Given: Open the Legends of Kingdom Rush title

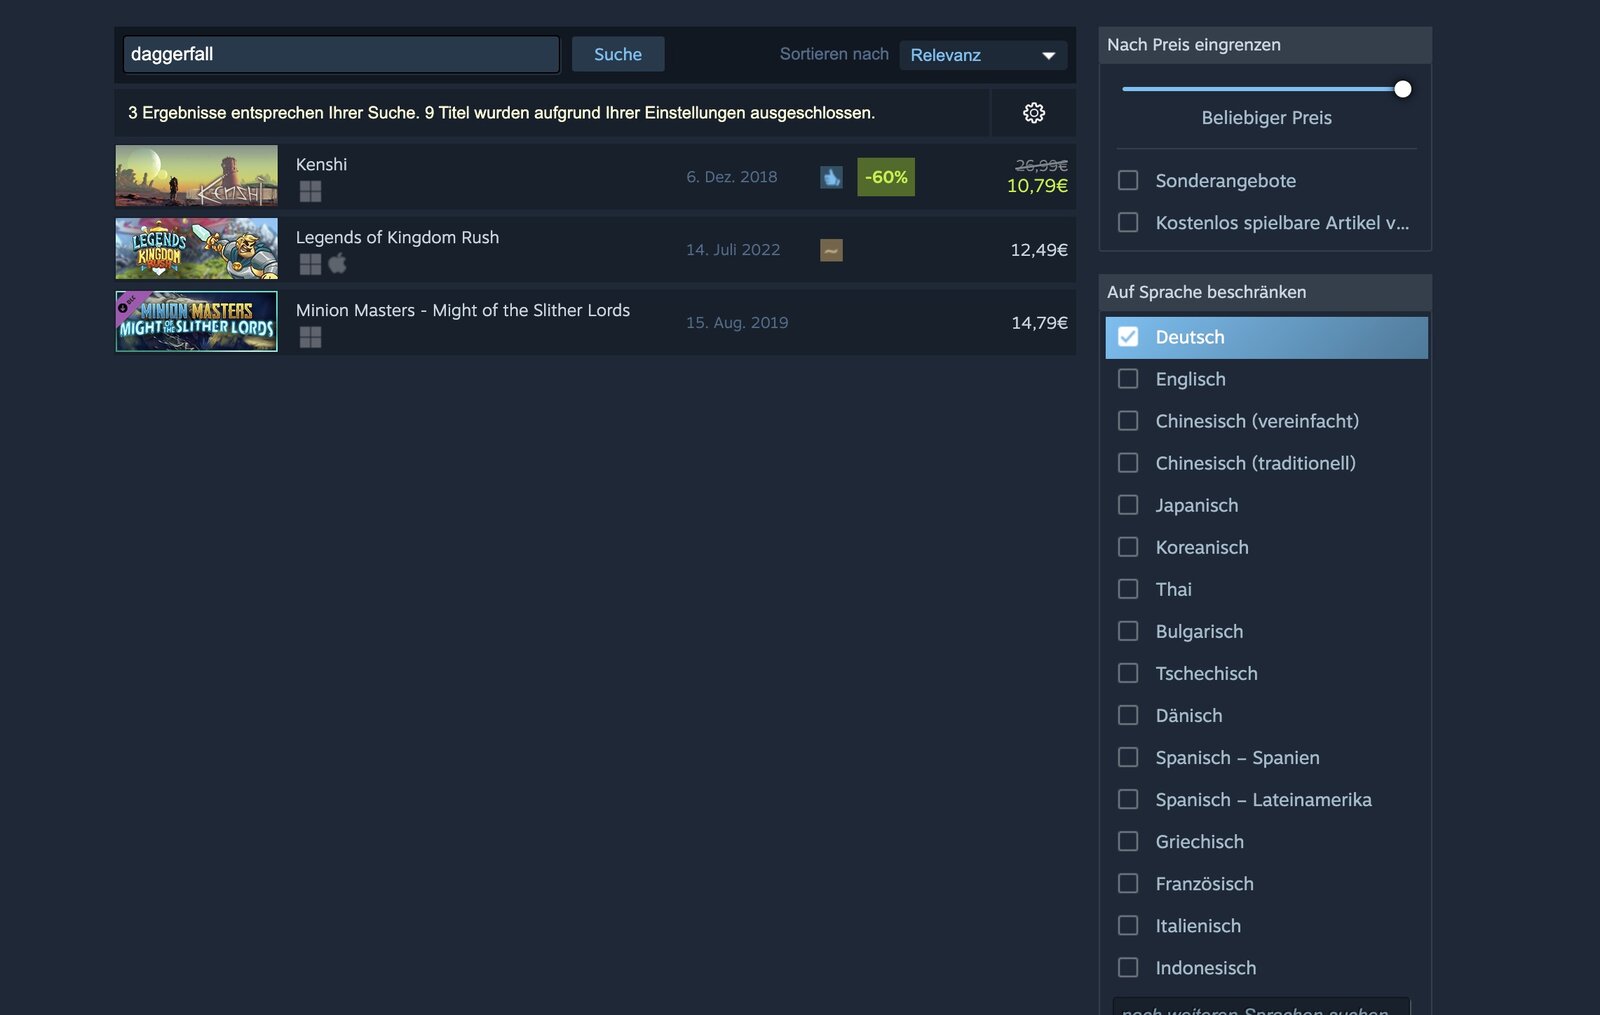Looking at the screenshot, I should [x=397, y=237].
